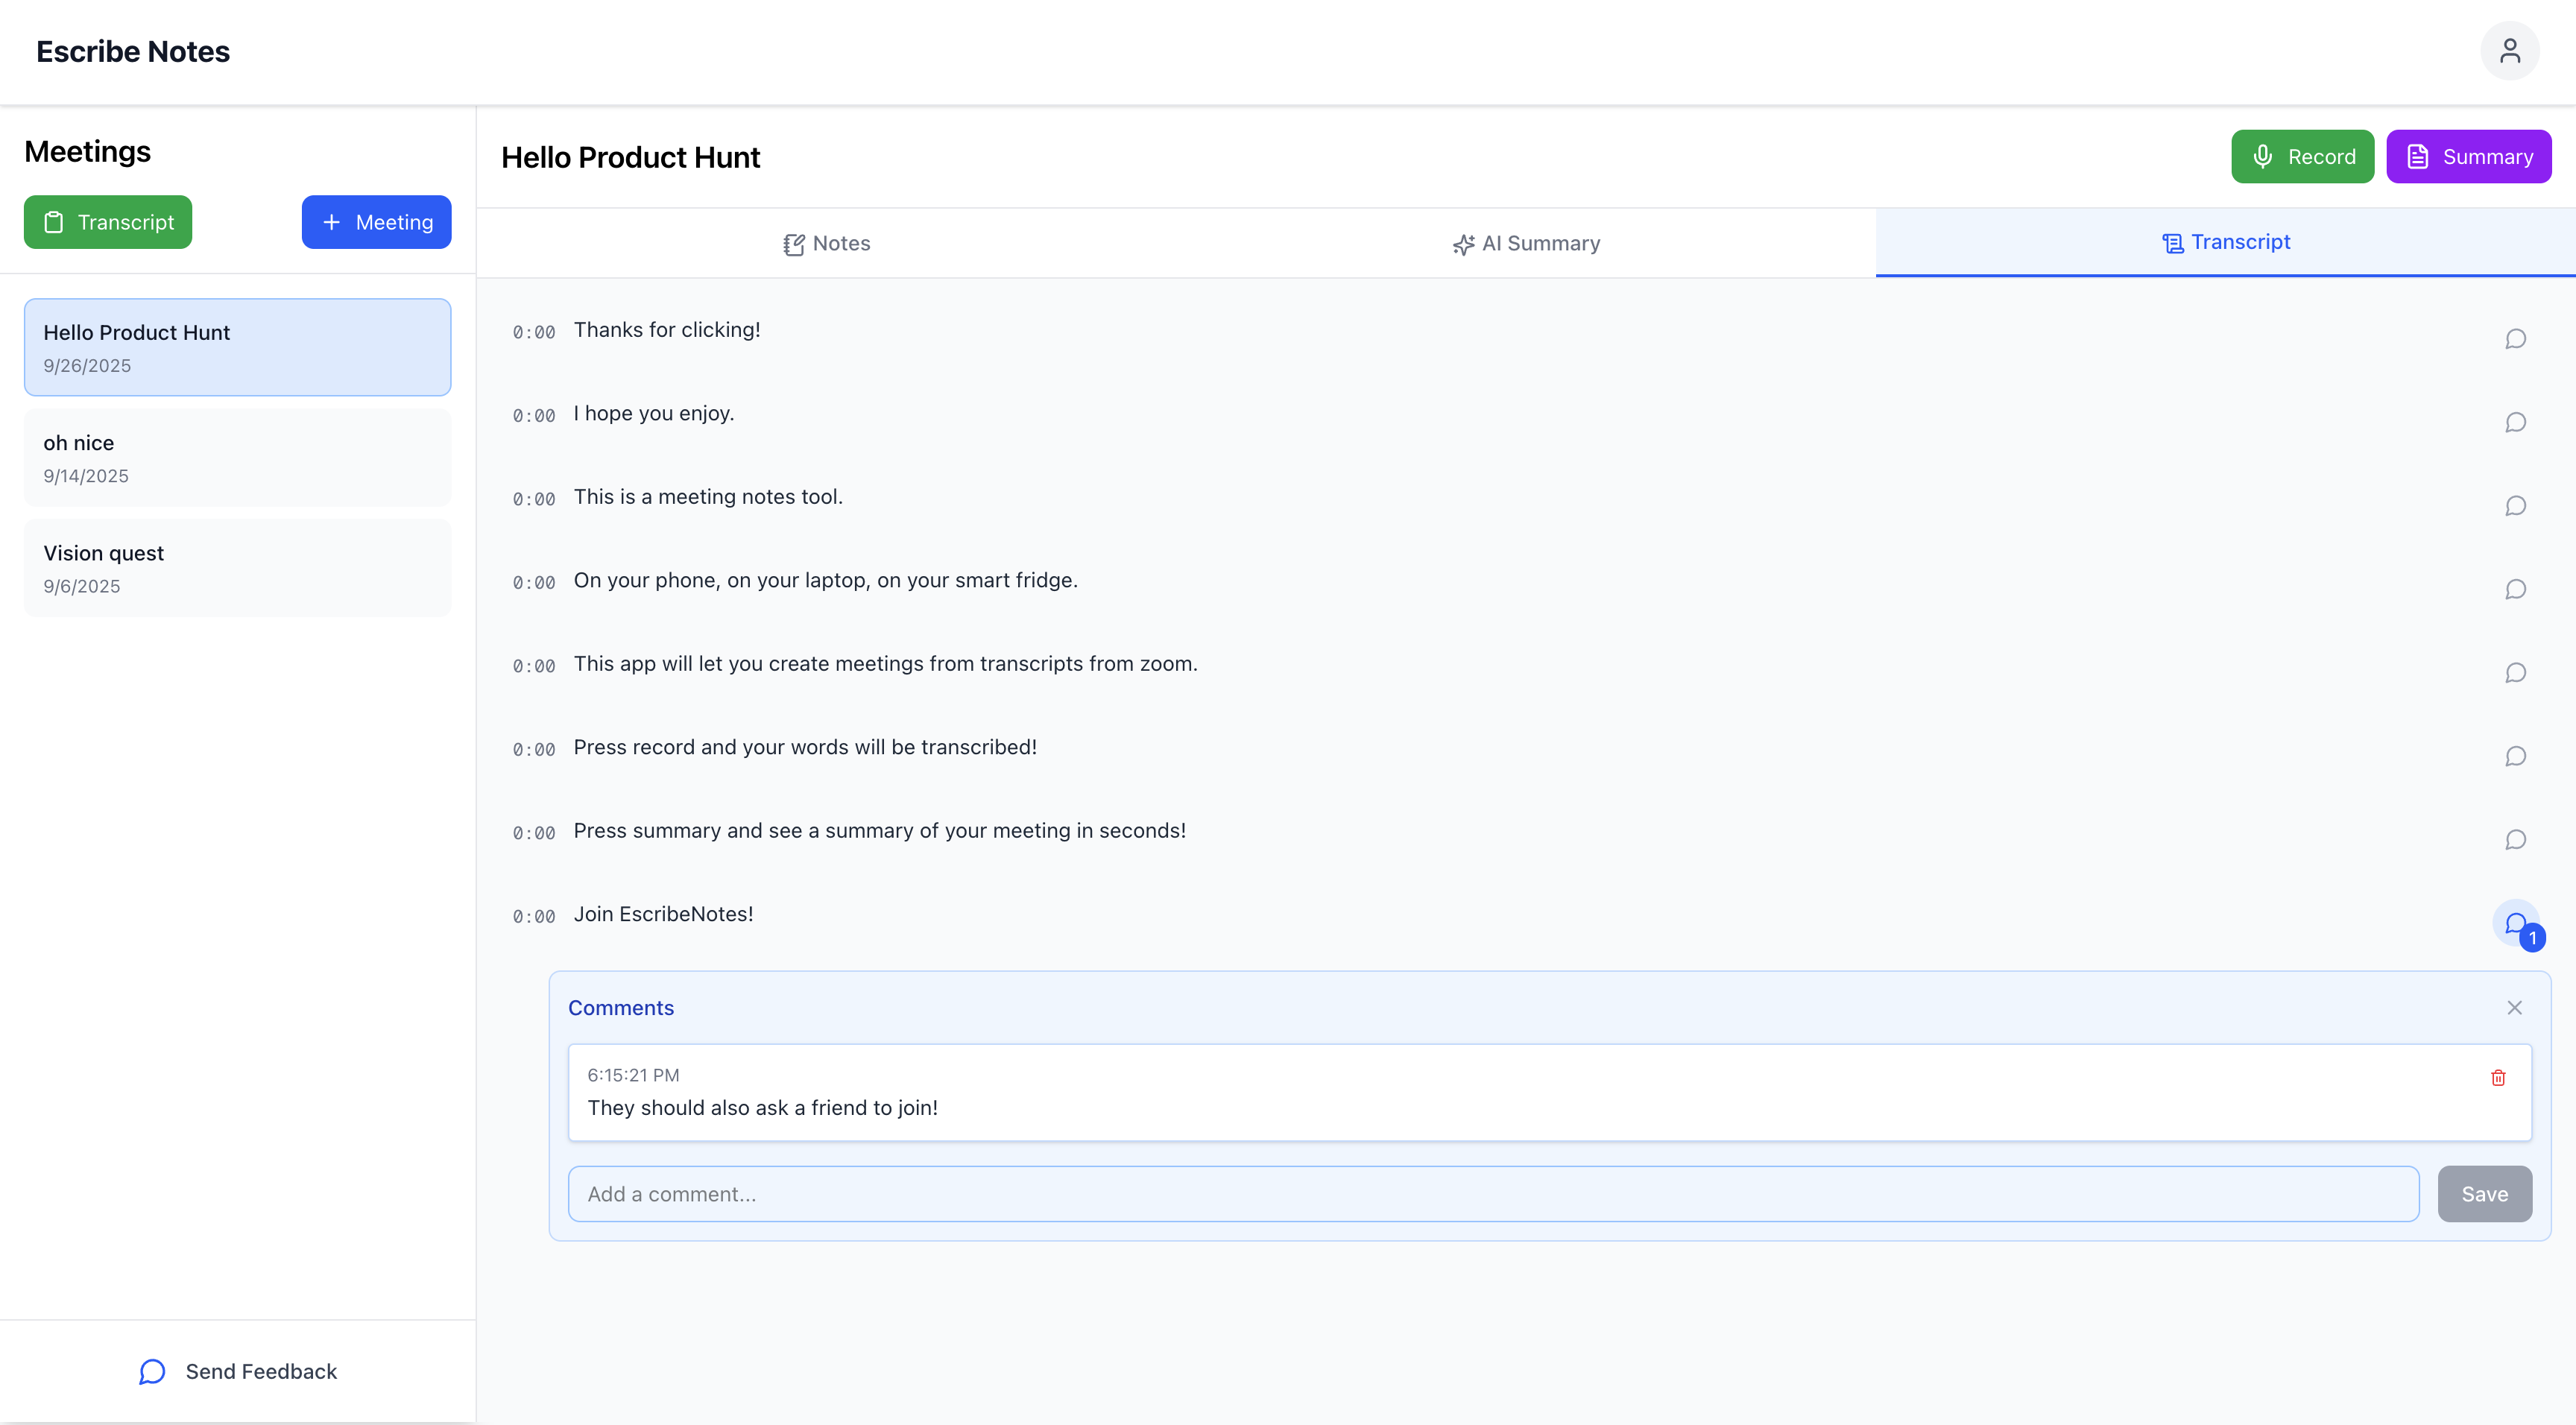The height and width of the screenshot is (1425, 2576).
Task: Toggle comments on "Join EscribeNotes!" line
Action: pos(2515,923)
